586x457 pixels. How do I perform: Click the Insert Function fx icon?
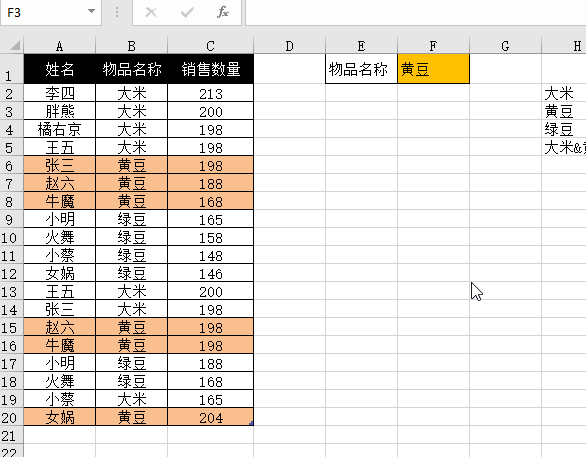coord(223,12)
